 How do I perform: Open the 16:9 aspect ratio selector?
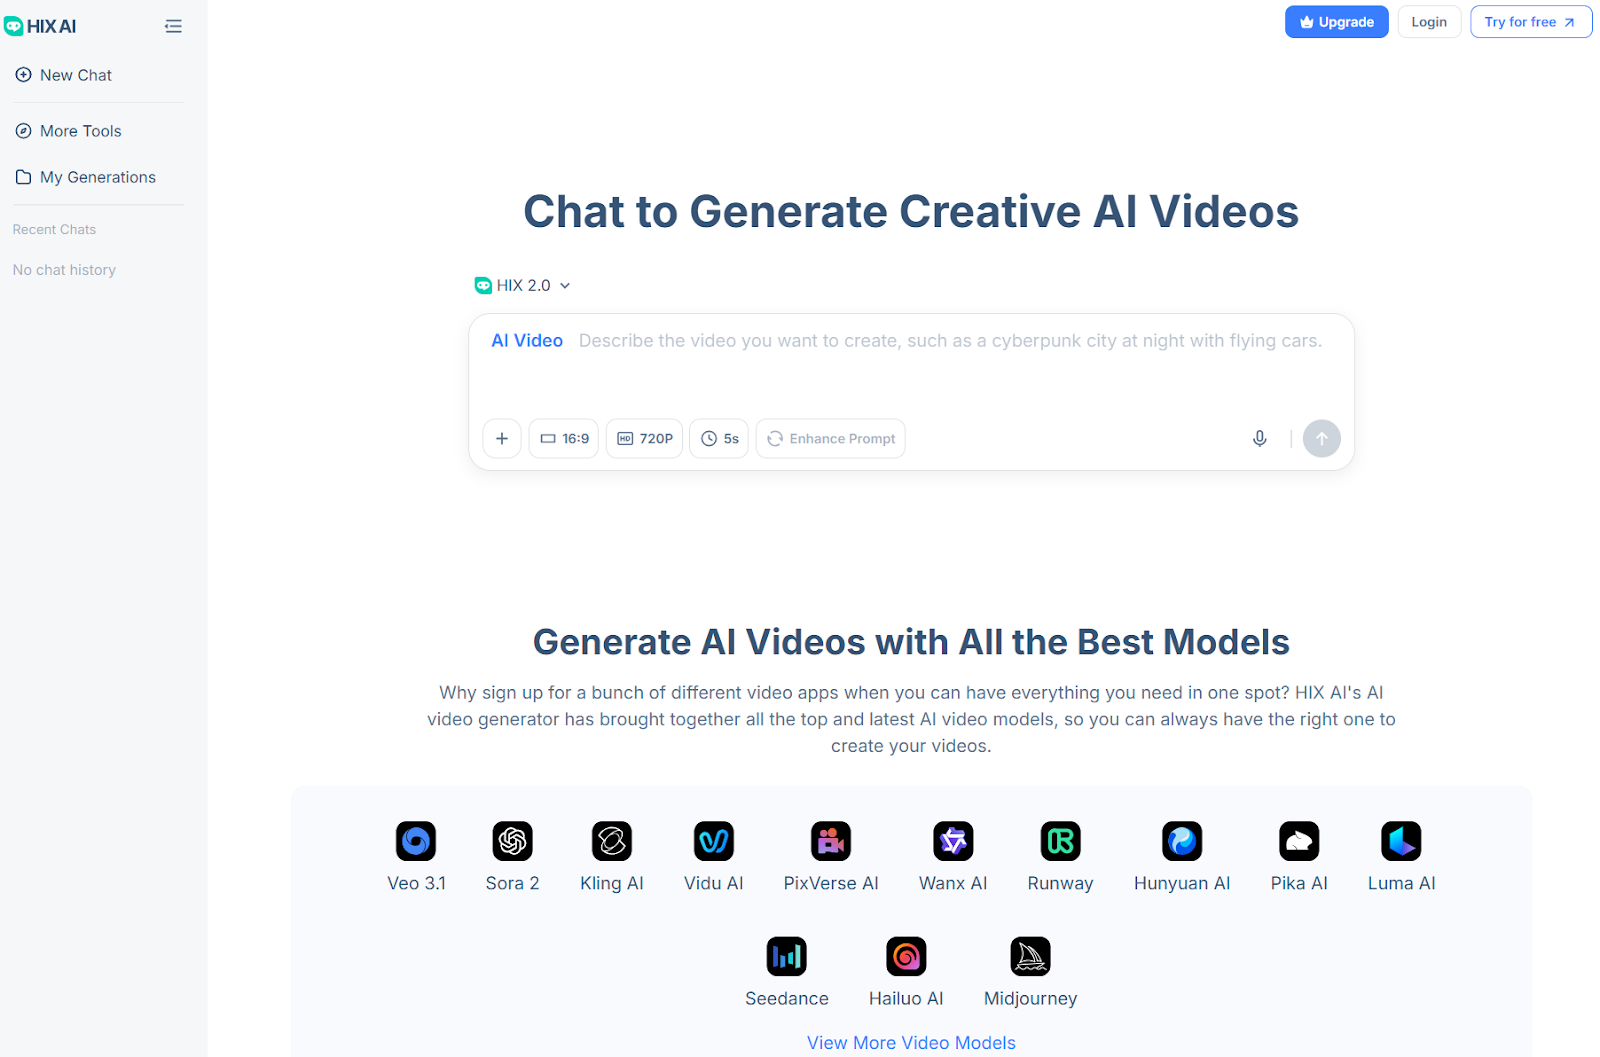point(563,438)
